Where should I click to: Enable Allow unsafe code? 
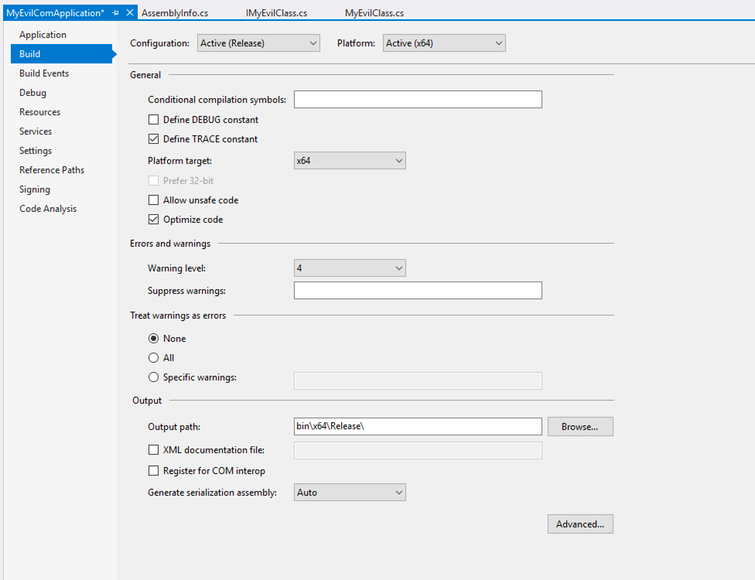coord(153,200)
